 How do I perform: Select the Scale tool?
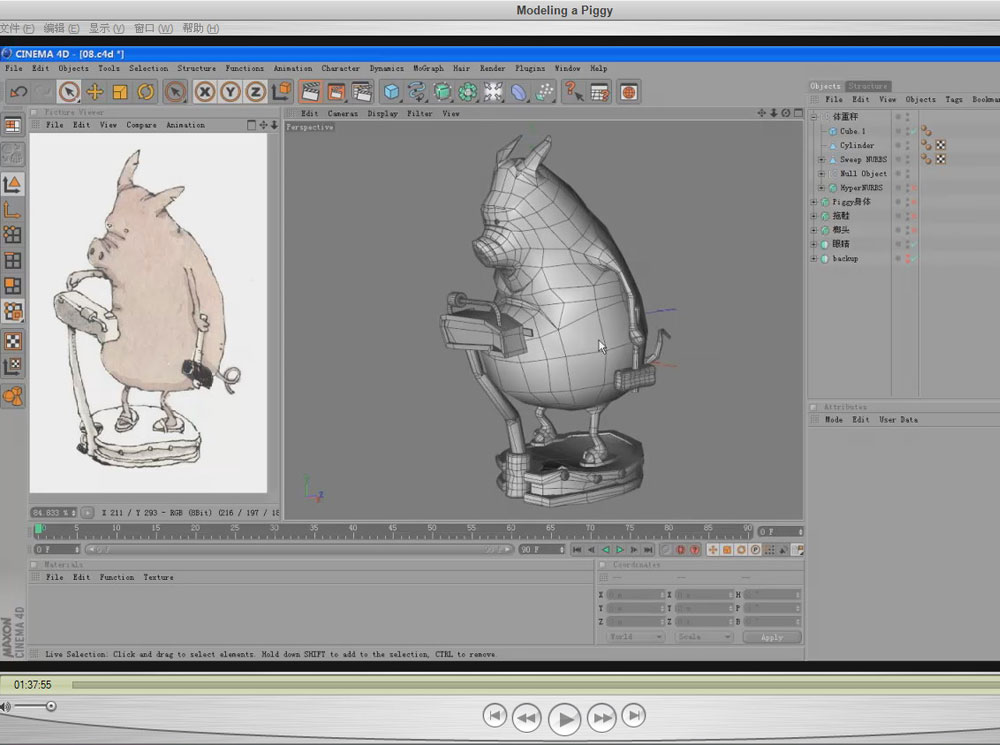click(x=121, y=92)
